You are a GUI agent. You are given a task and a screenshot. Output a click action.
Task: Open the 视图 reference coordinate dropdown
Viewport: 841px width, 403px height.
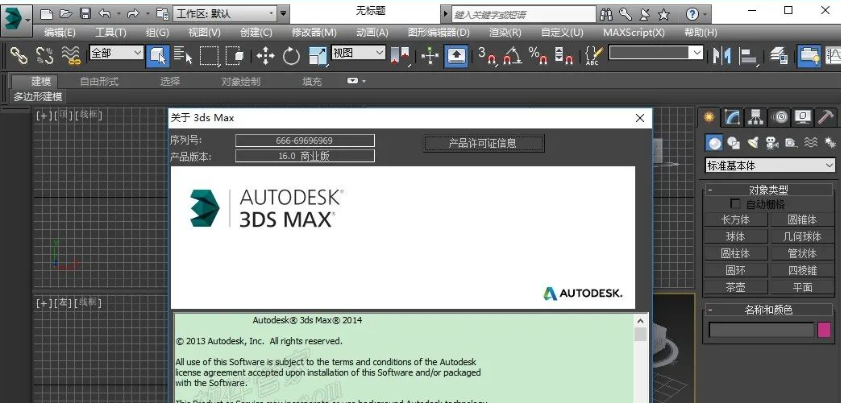click(358, 53)
